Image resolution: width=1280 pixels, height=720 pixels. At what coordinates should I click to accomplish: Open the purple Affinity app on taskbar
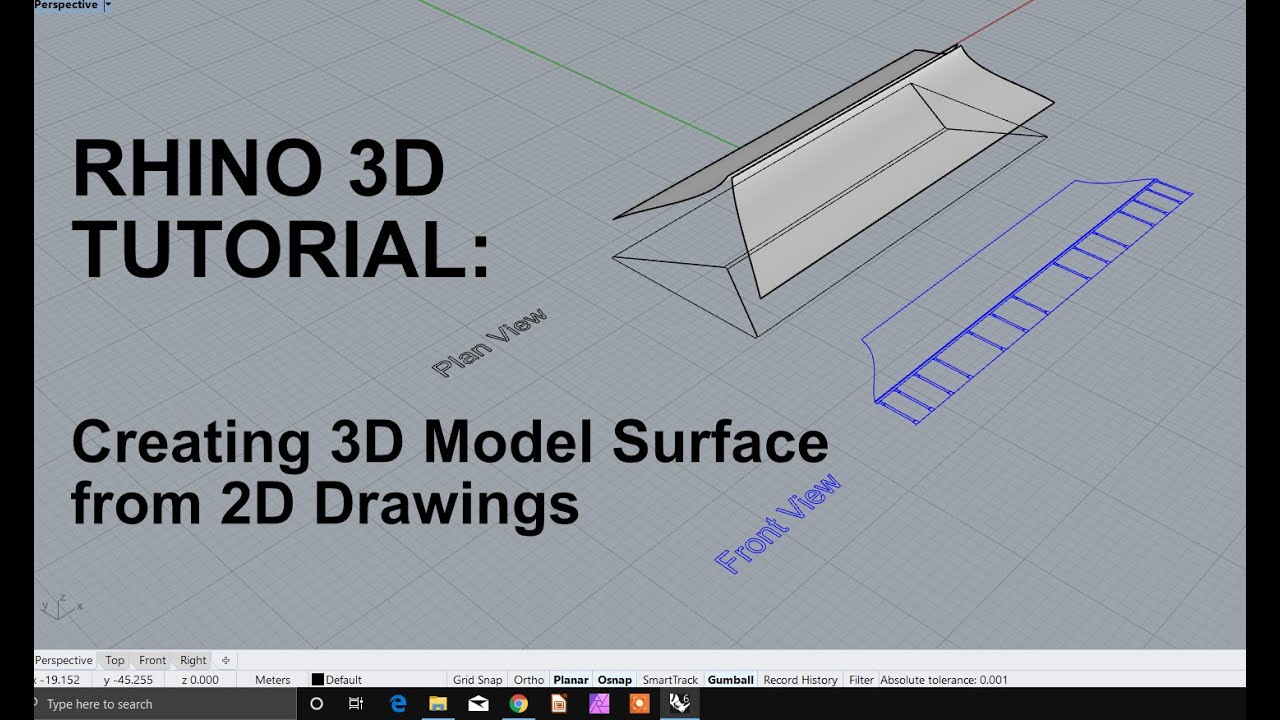click(599, 704)
